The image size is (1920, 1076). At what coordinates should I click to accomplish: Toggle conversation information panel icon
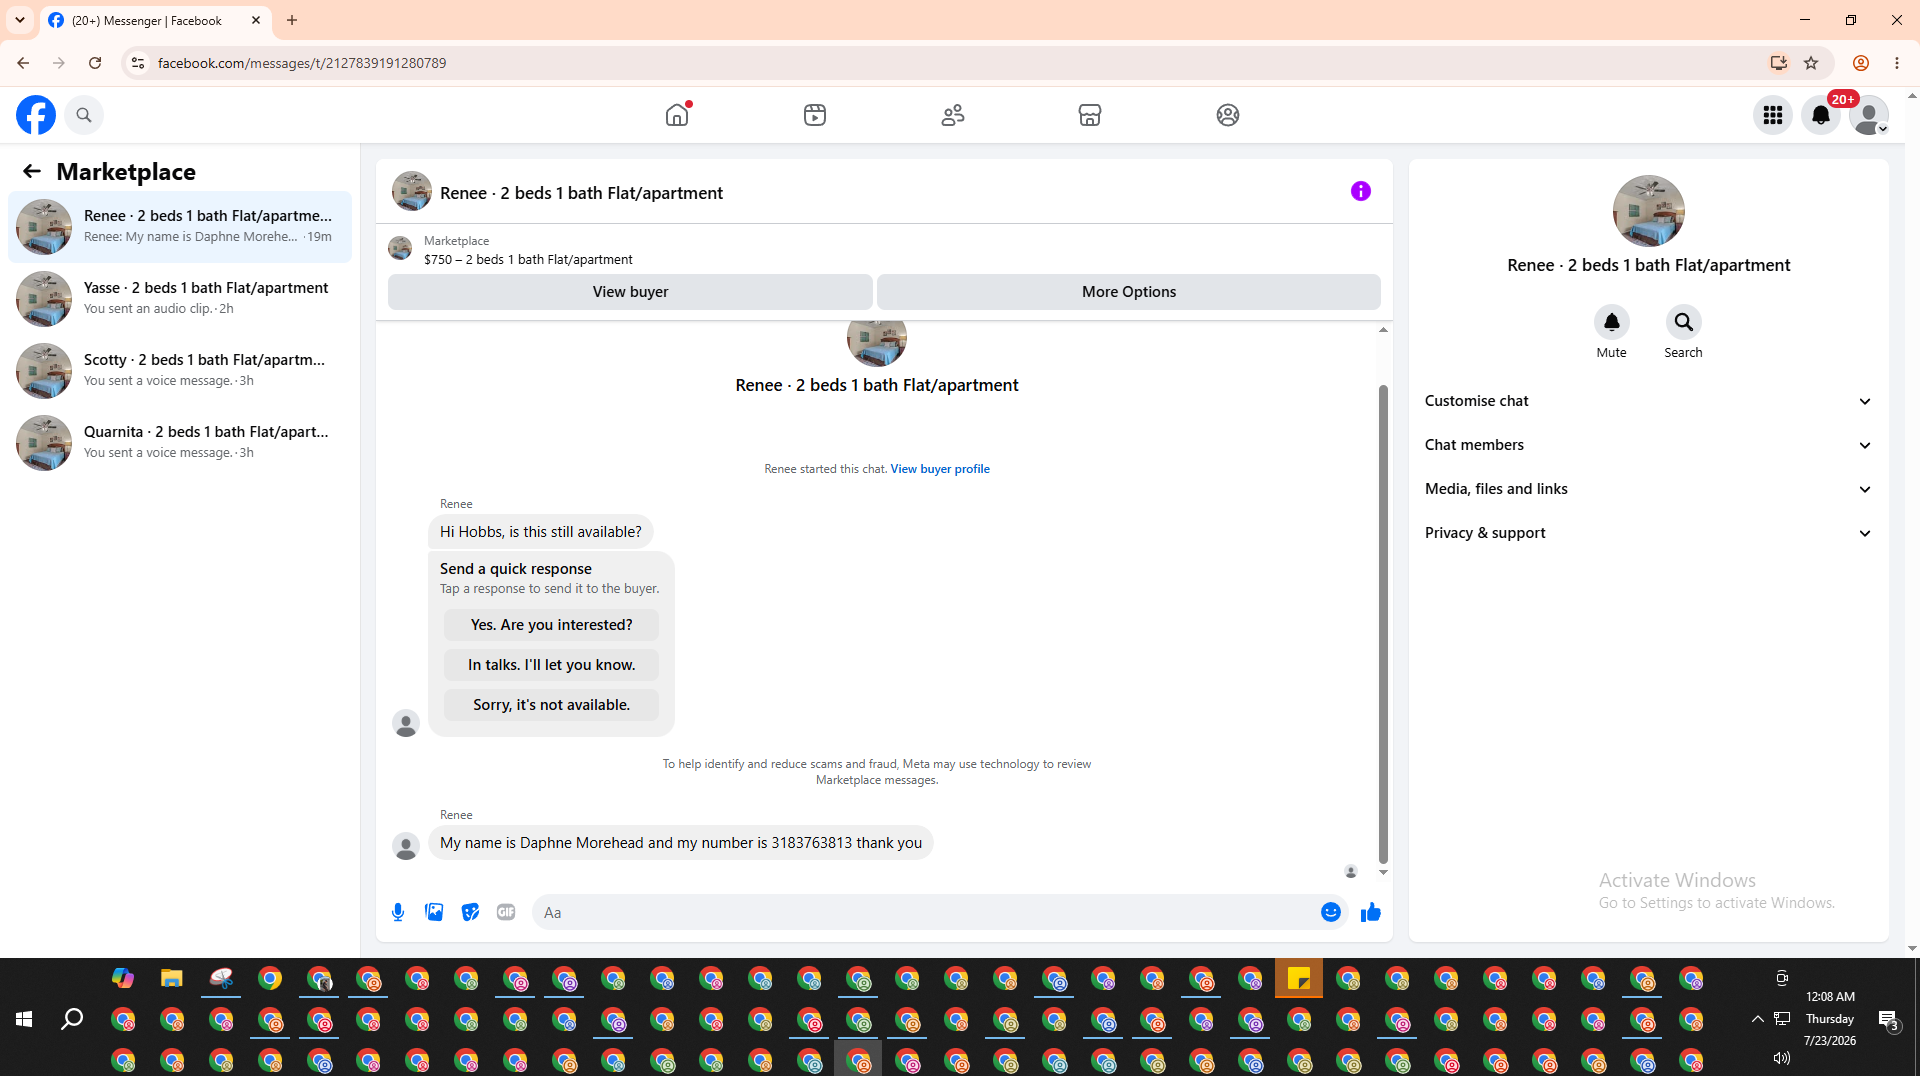1361,191
